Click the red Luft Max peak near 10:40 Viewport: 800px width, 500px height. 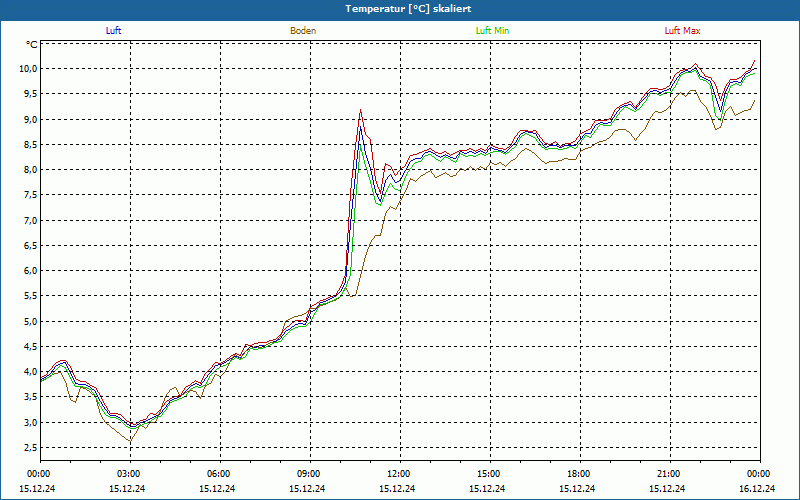tap(360, 110)
